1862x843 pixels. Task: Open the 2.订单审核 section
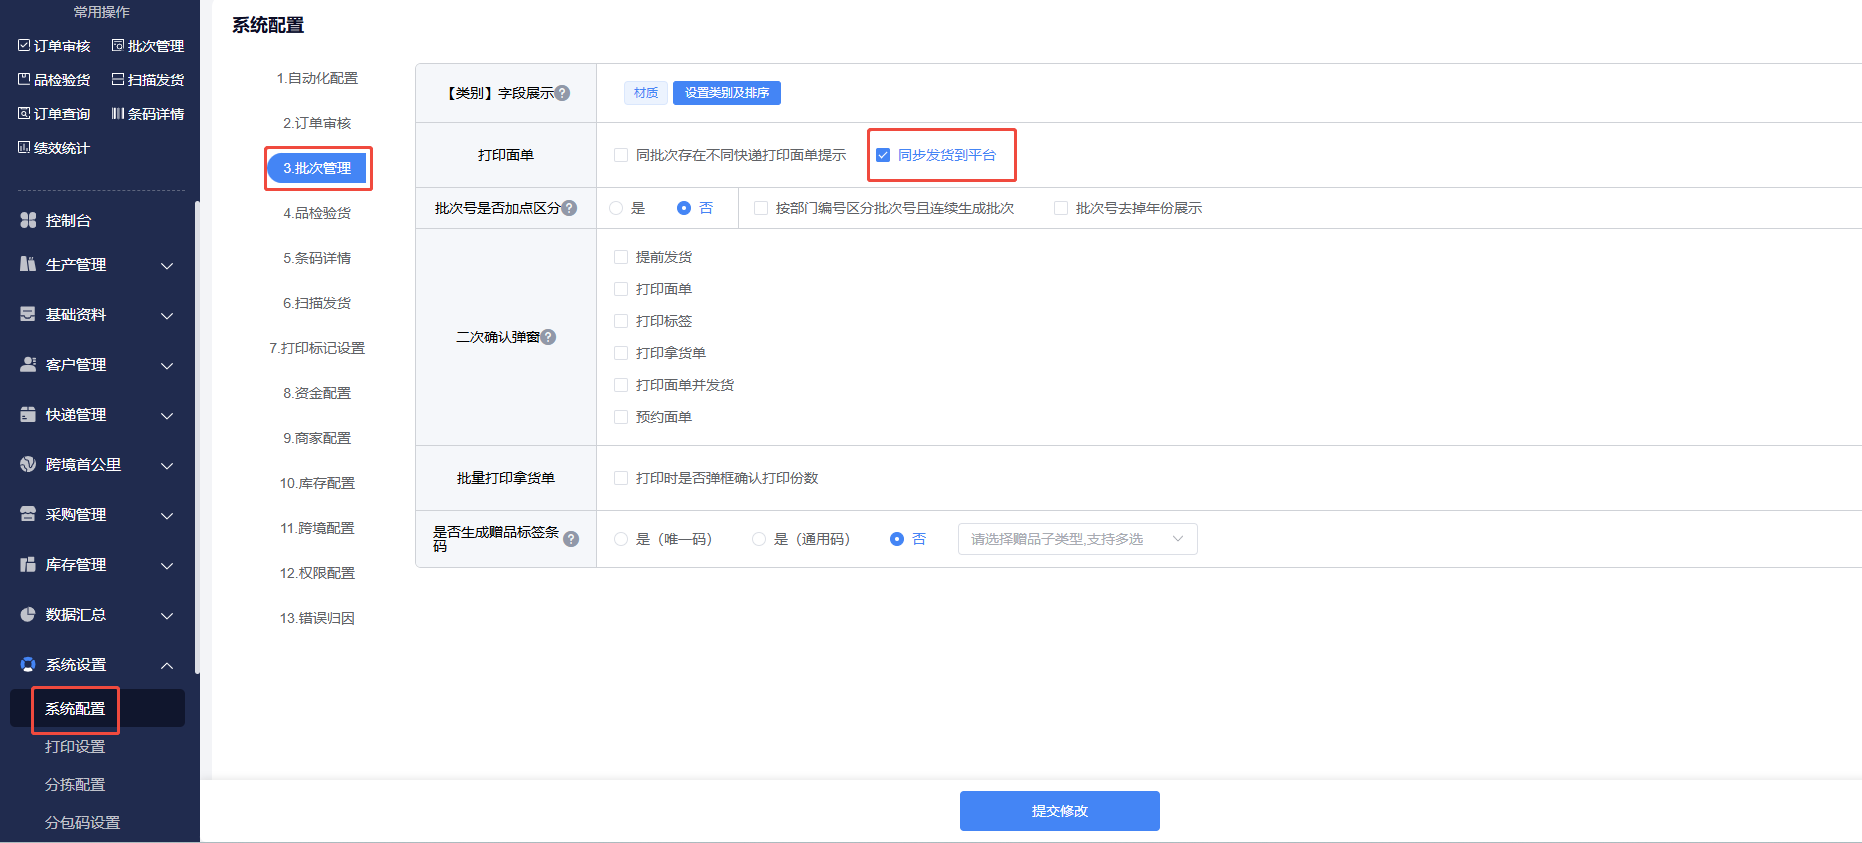tap(317, 123)
